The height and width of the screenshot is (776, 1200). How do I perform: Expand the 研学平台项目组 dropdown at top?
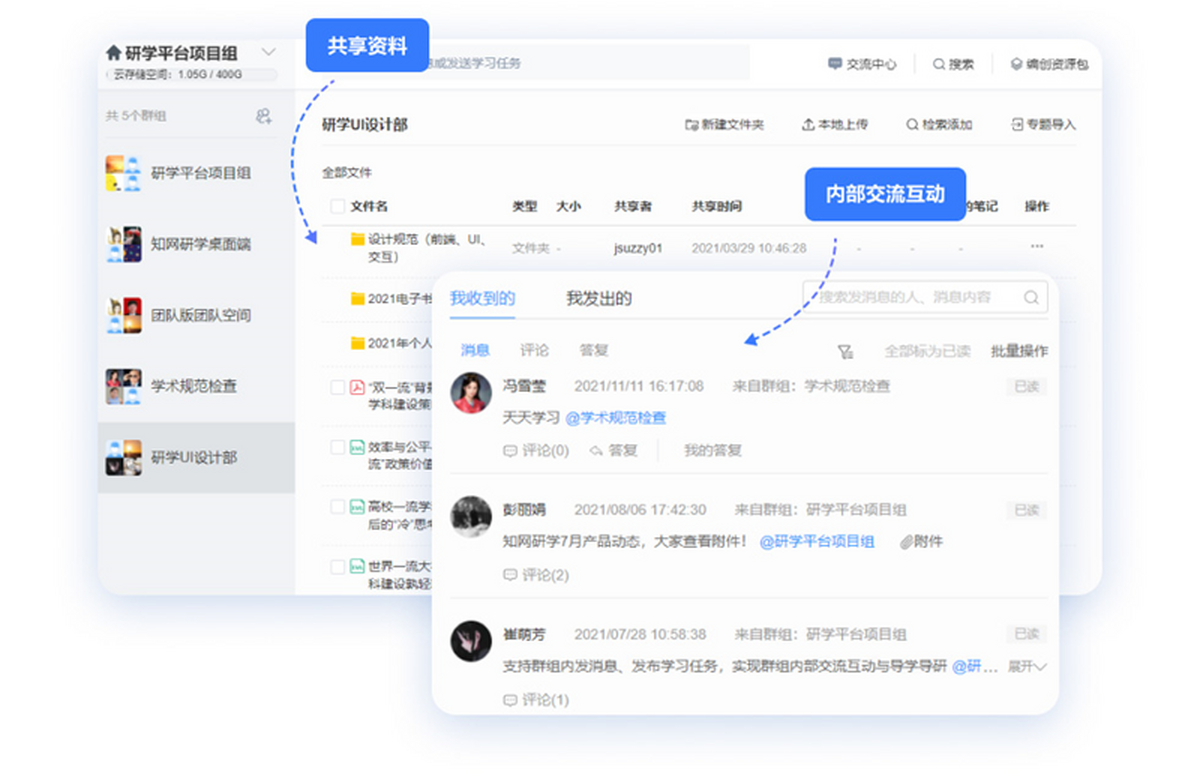[x=268, y=52]
